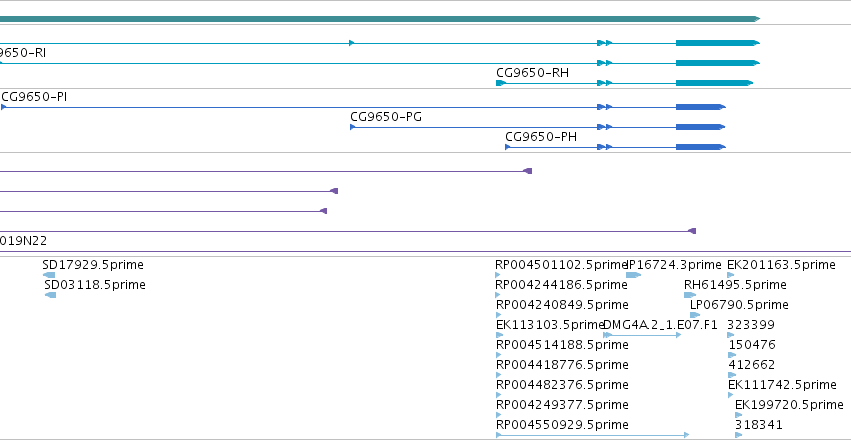
Task: Click the RP004482376.5prime label
Action: (562, 385)
